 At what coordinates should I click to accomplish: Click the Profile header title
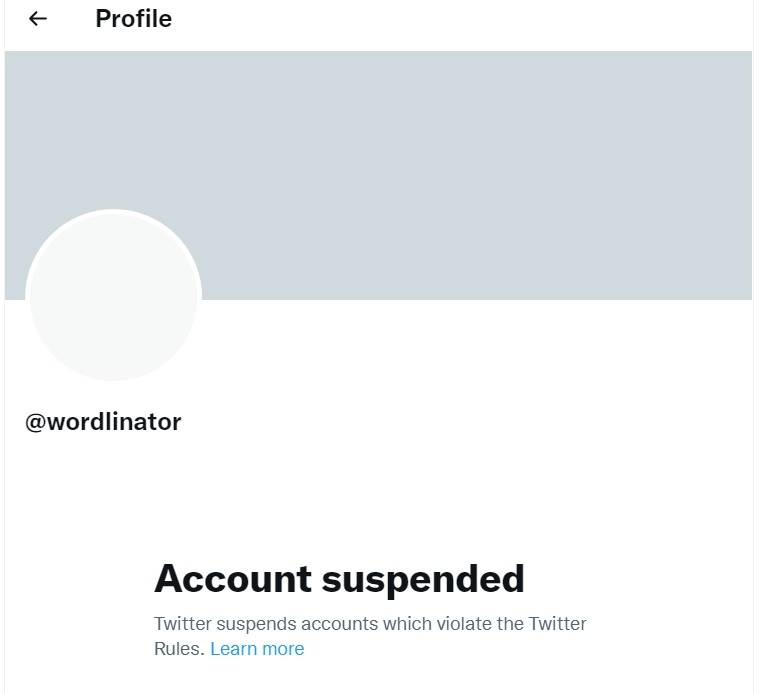(133, 19)
